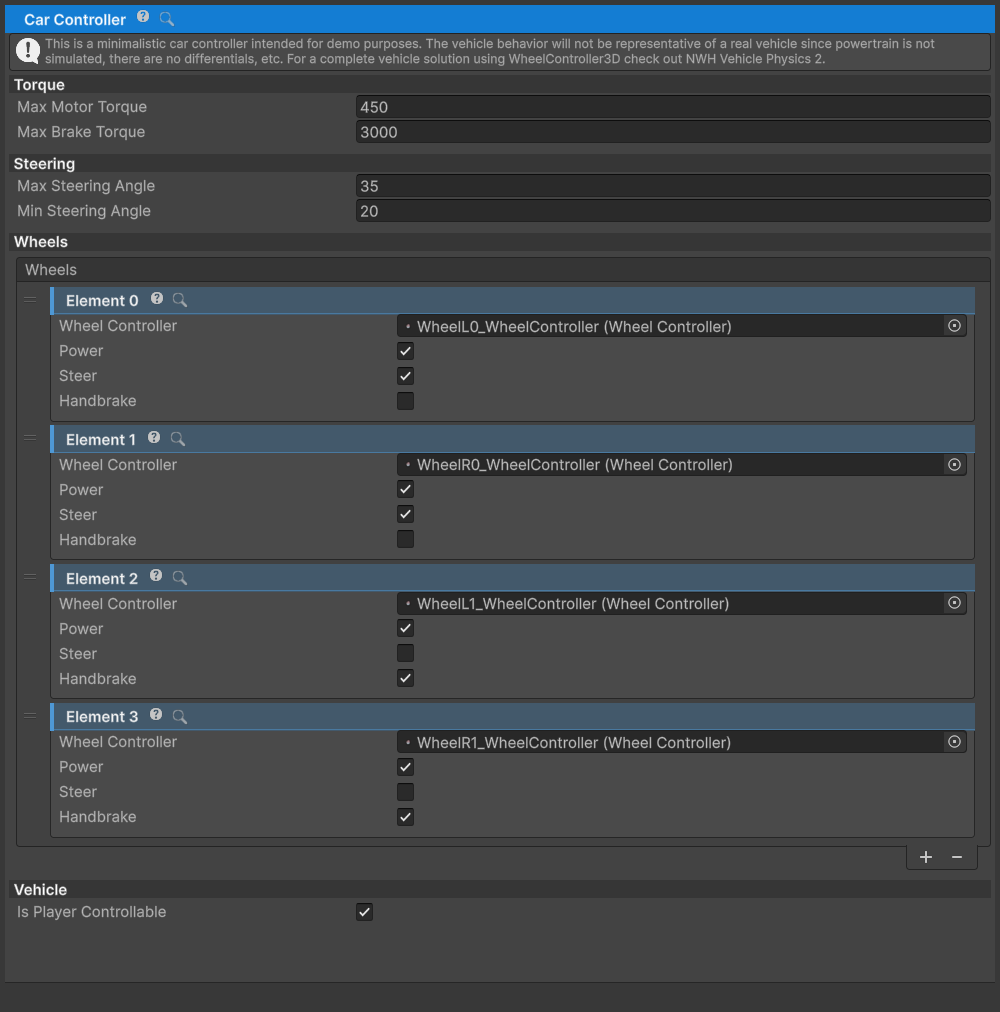This screenshot has width=1000, height=1012.
Task: Open object picker for WheelL0_WheelController
Action: click(954, 326)
